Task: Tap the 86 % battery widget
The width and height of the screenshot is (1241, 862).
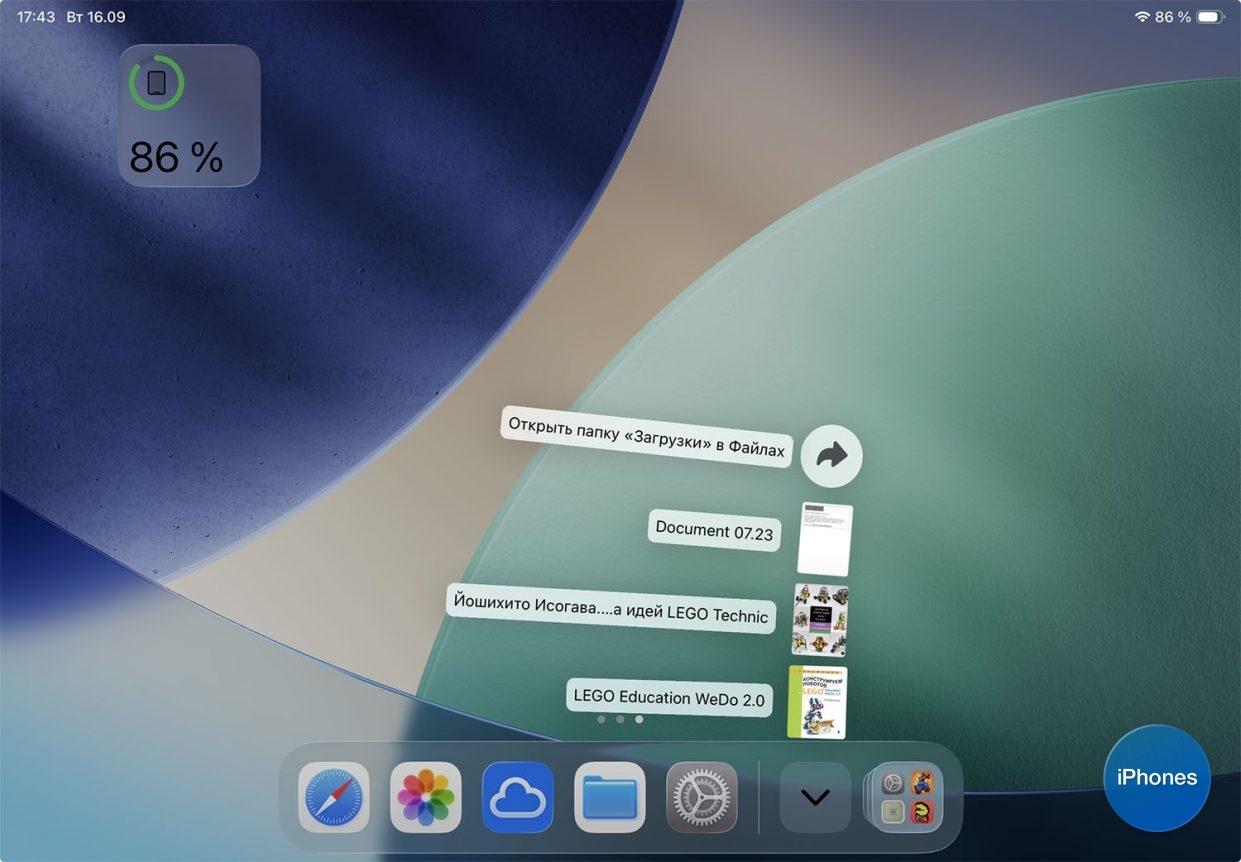Action: coord(189,115)
